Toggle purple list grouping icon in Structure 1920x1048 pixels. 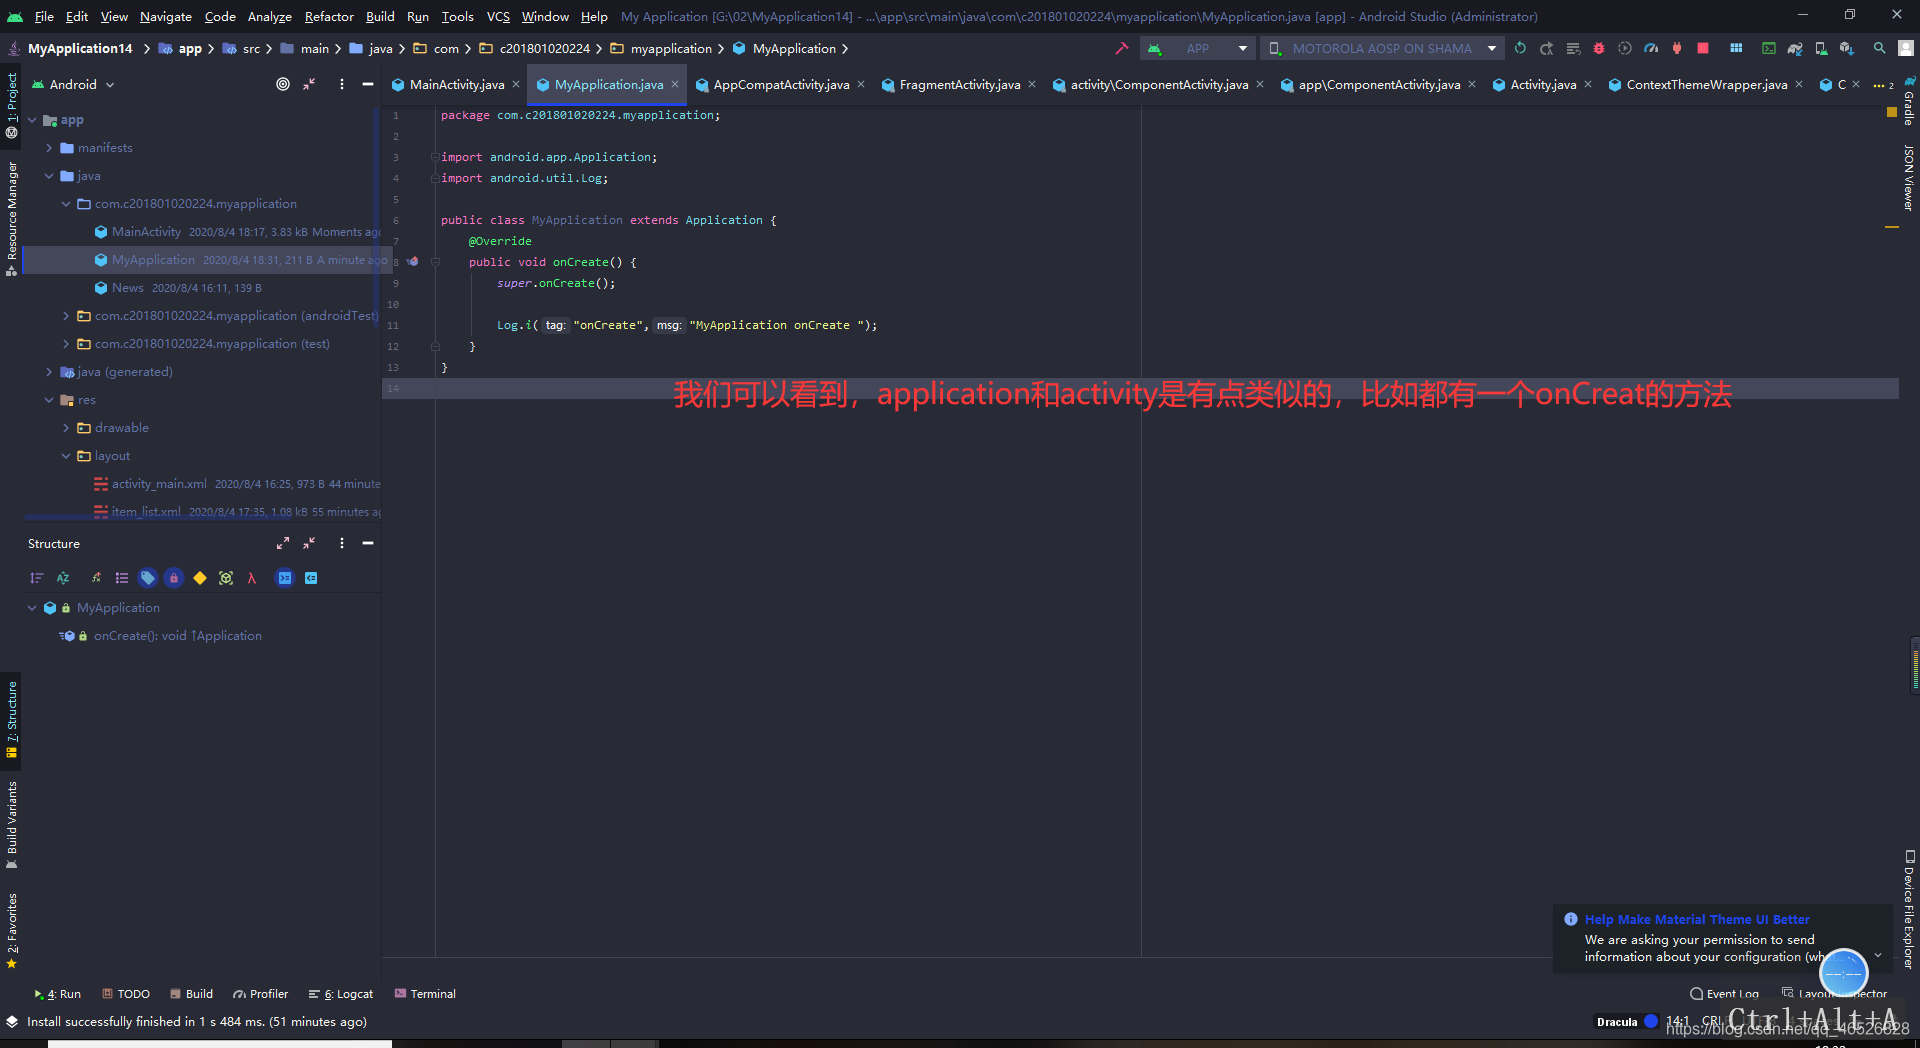122,578
